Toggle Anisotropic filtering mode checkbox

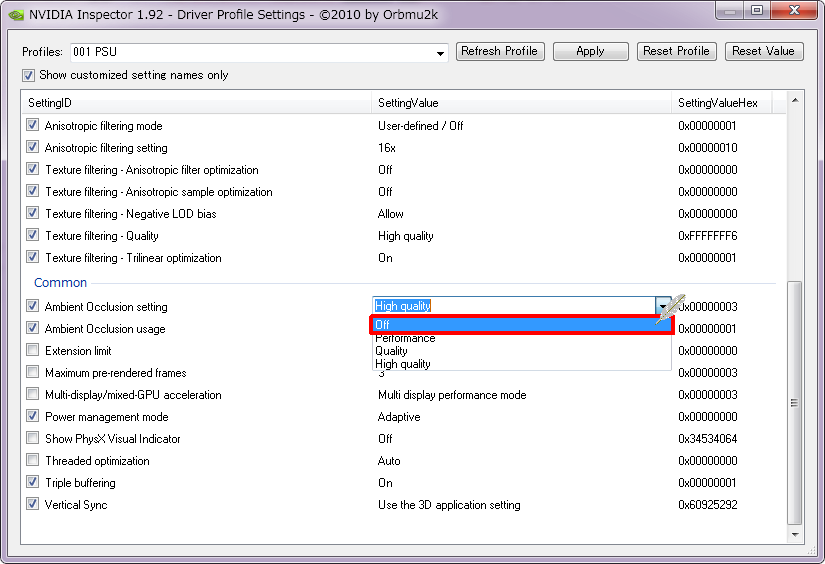pyautogui.click(x=33, y=125)
